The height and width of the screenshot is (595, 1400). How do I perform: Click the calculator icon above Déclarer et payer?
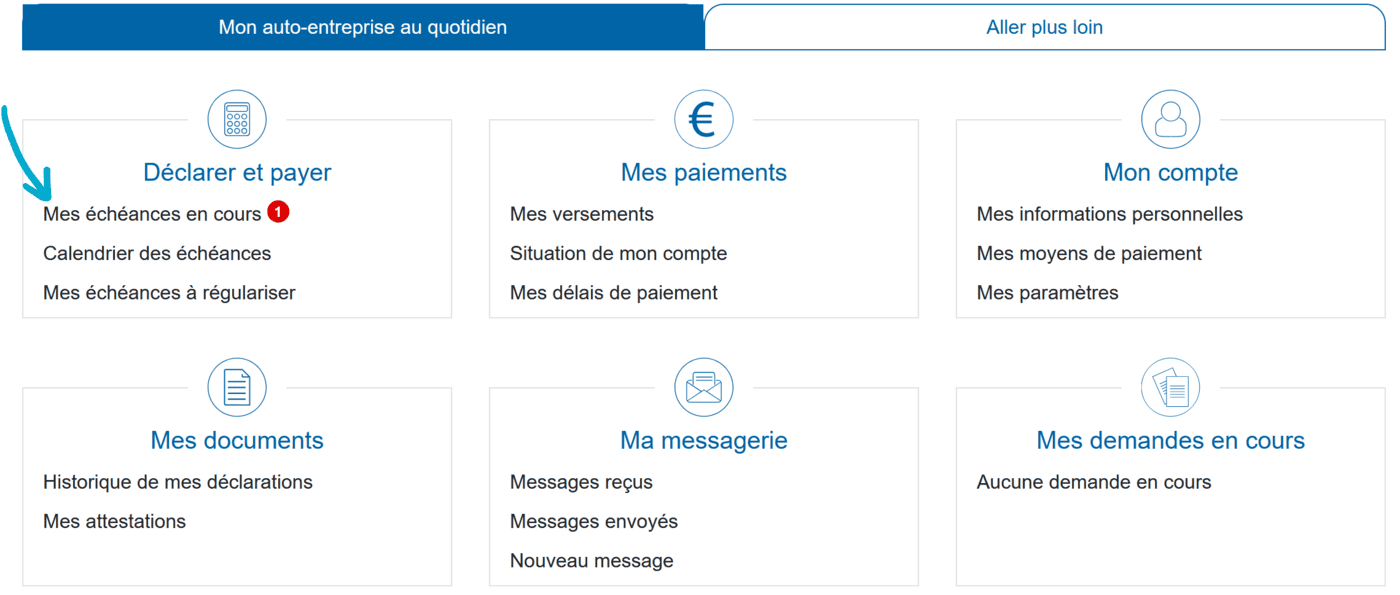point(236,118)
